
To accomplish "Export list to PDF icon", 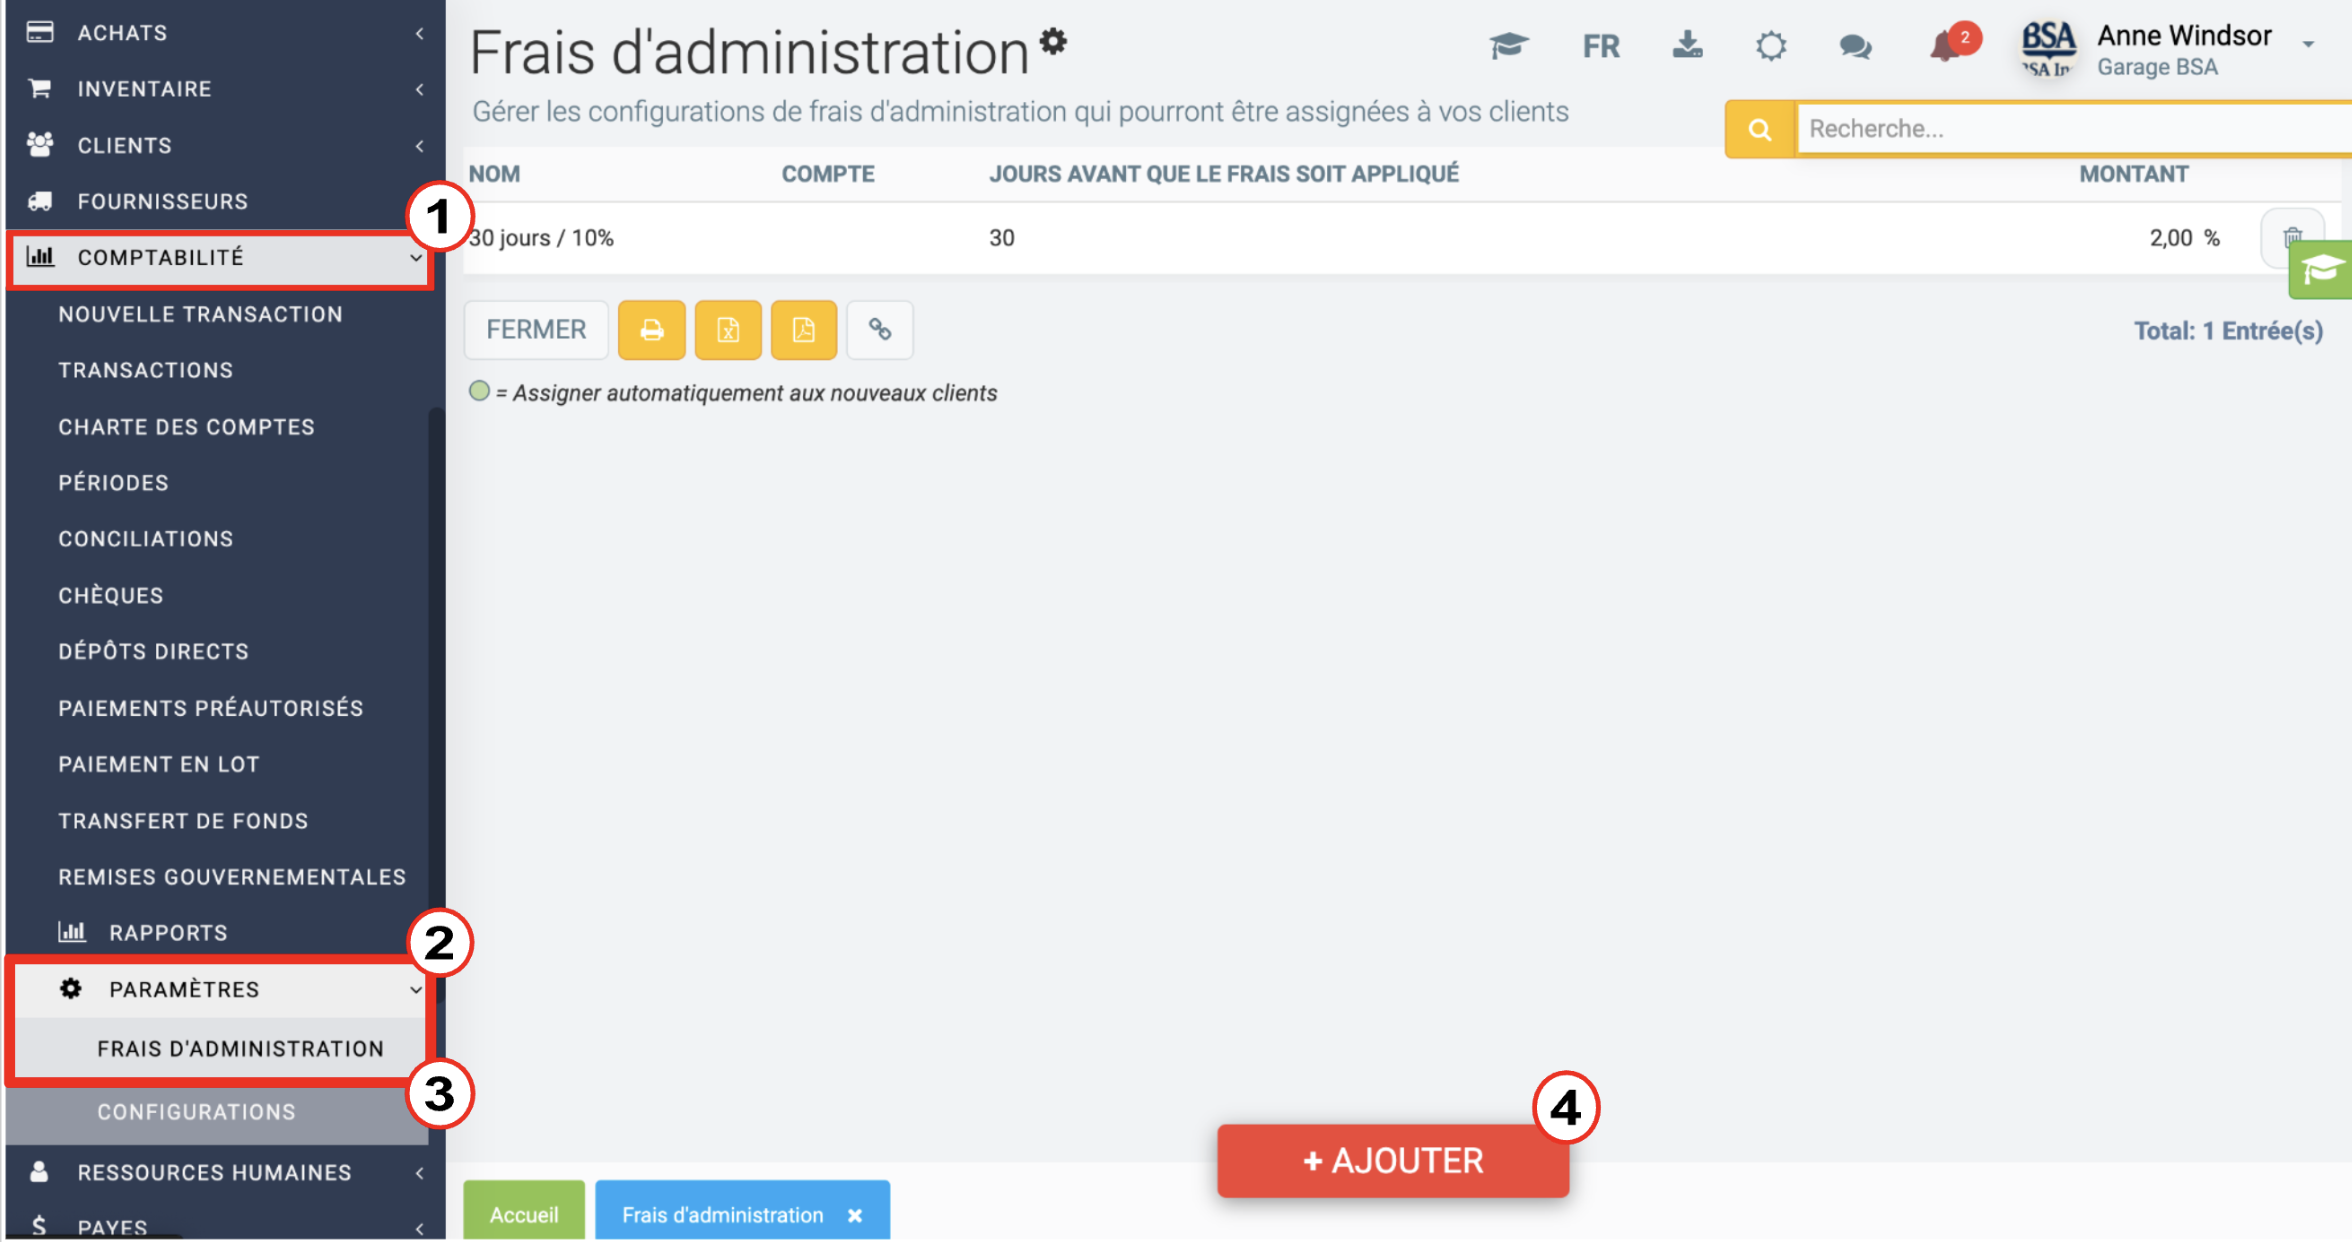I will coord(804,330).
